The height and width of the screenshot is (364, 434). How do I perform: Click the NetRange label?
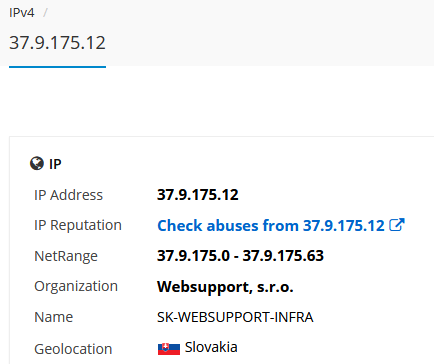[66, 256]
